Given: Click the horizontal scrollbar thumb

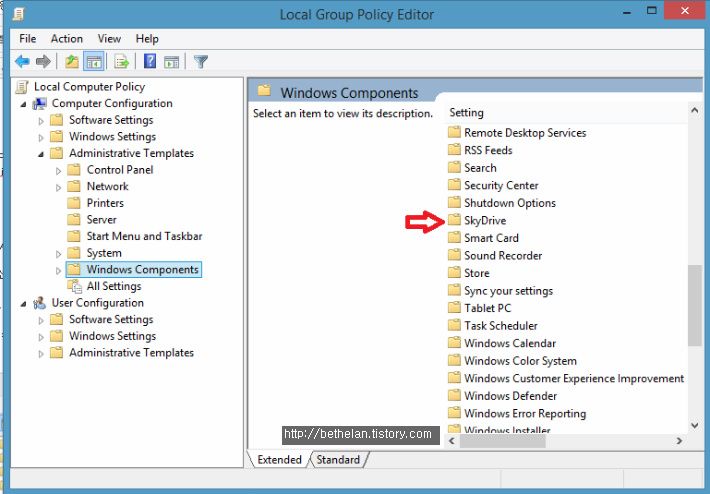Looking at the screenshot, I should tap(503, 441).
